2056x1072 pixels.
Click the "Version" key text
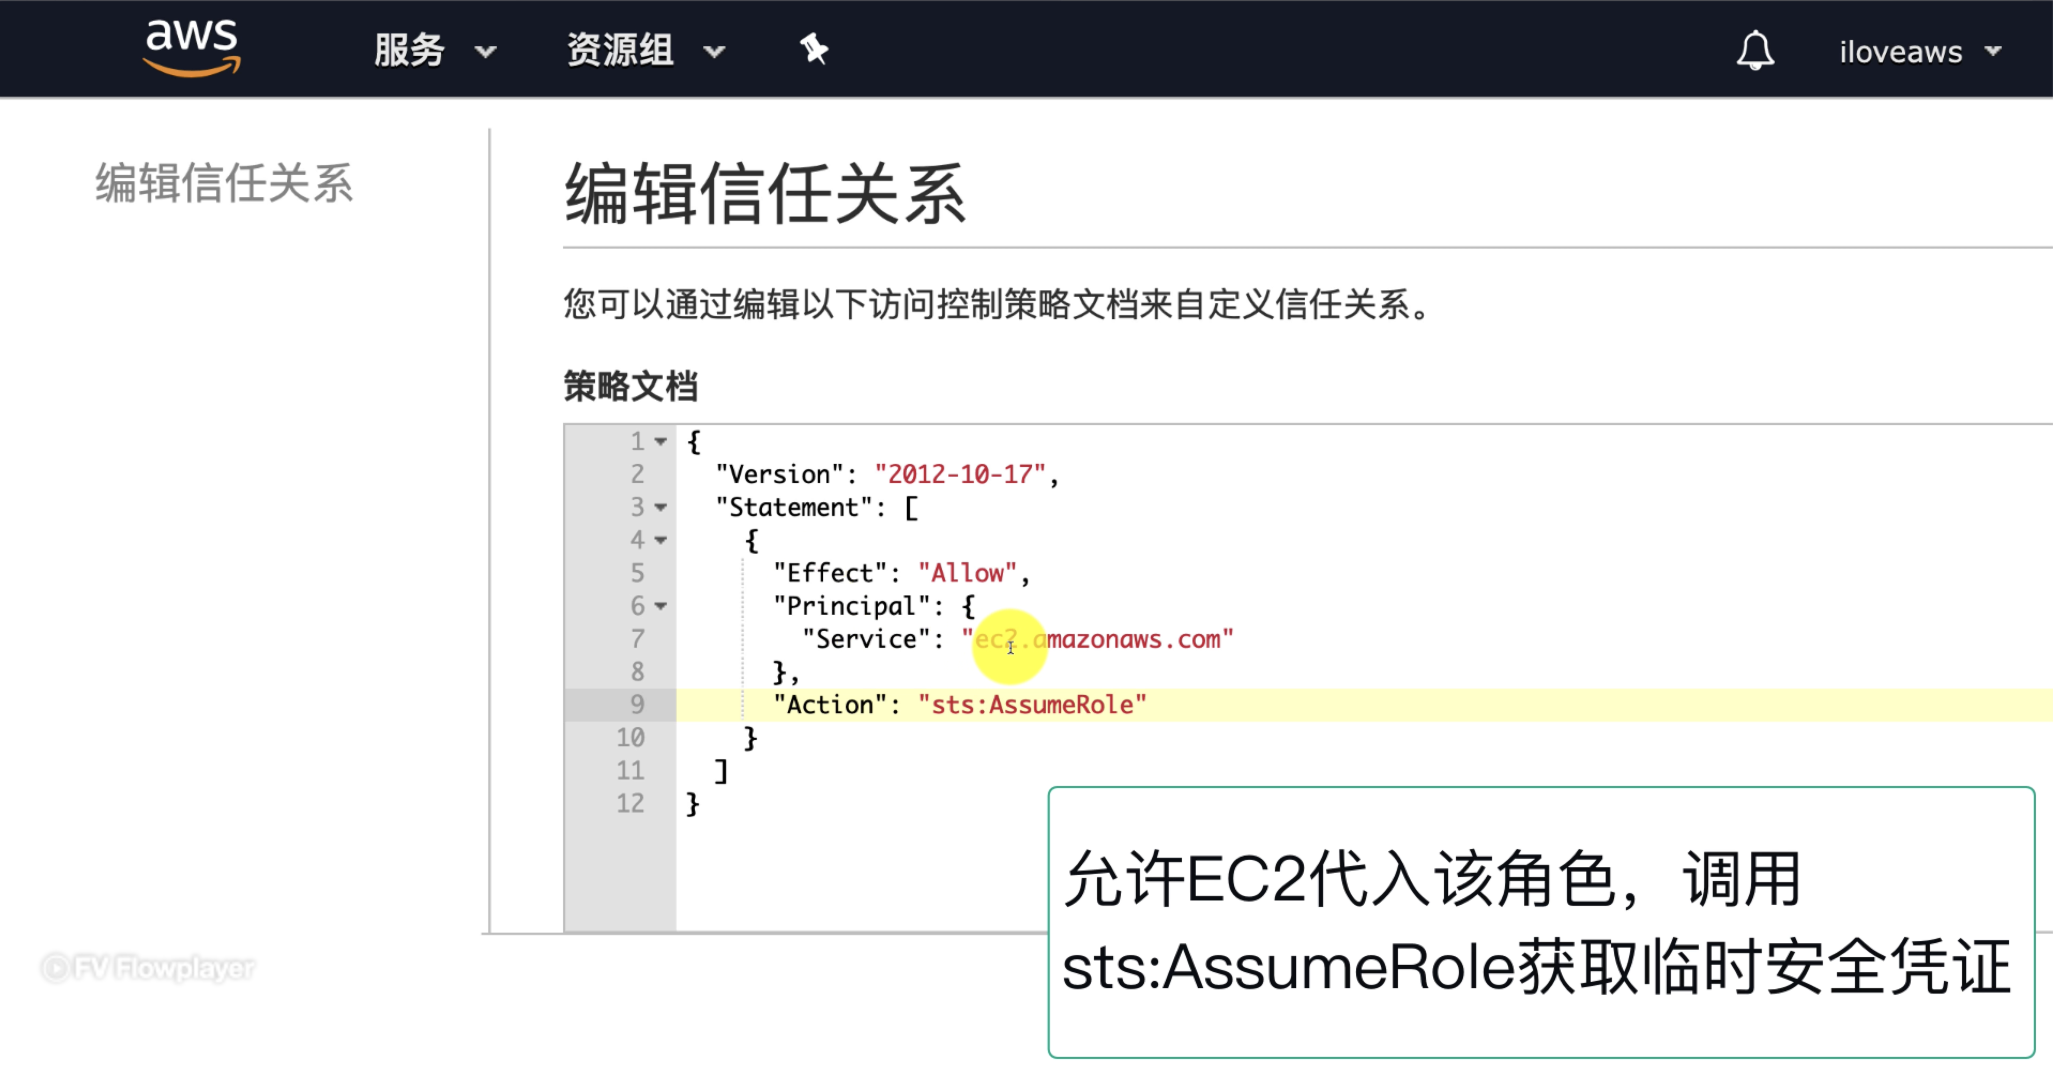[x=779, y=474]
